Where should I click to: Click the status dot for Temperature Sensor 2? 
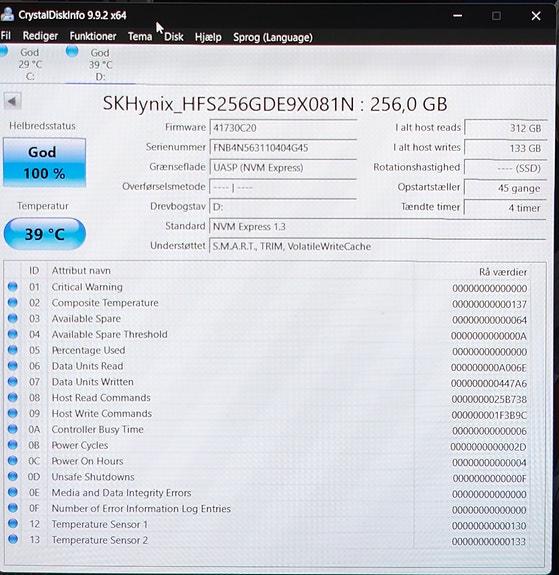pos(12,539)
